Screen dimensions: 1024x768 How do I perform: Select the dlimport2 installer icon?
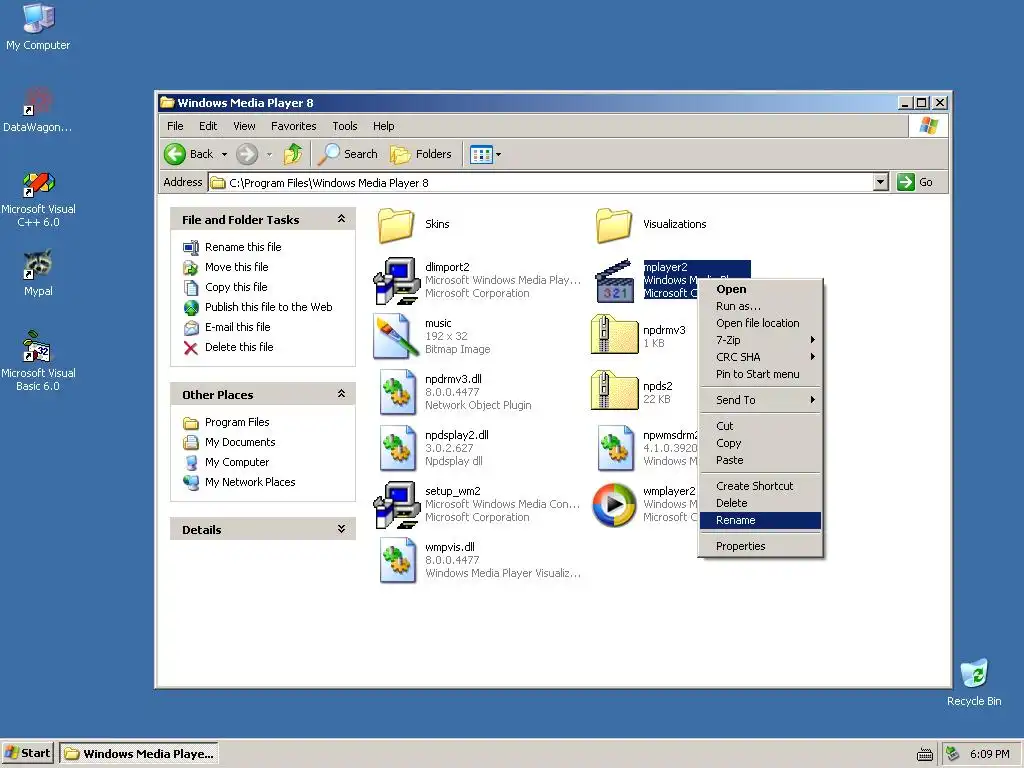click(x=396, y=281)
